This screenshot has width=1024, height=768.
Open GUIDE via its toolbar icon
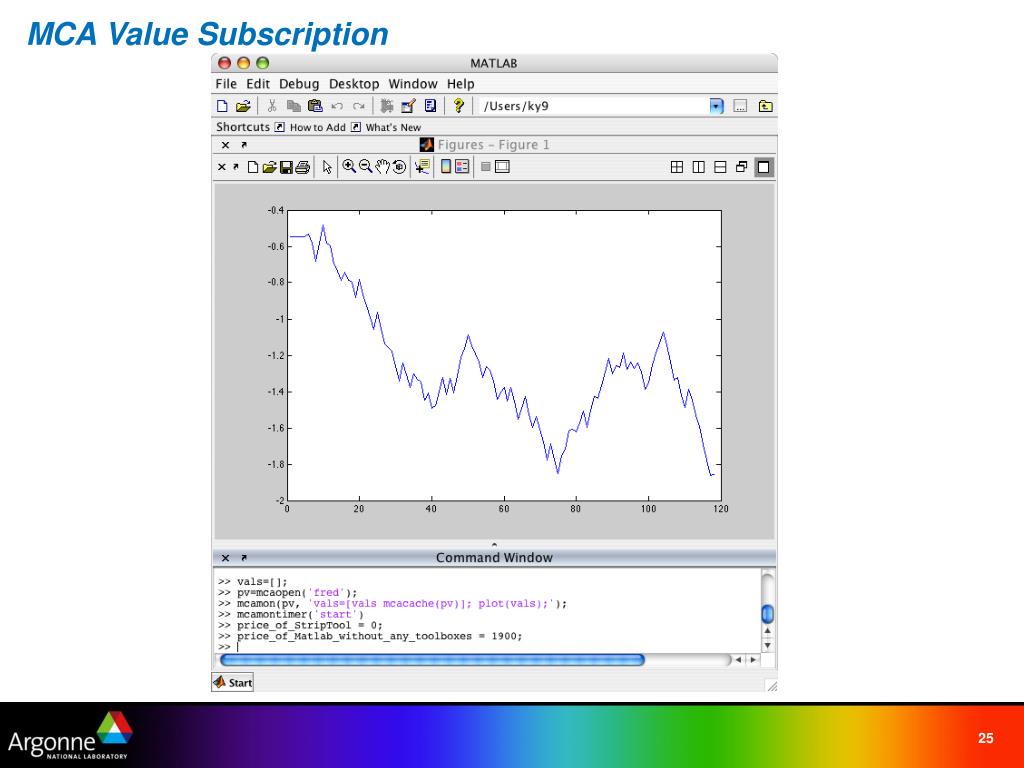coord(408,106)
